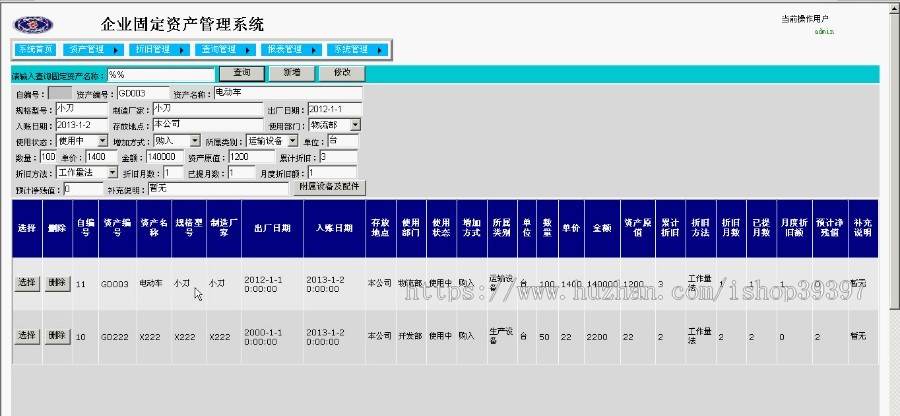Click 选择 button in the GD222 row
Screen dimensions: 900x416
[x=27, y=336]
